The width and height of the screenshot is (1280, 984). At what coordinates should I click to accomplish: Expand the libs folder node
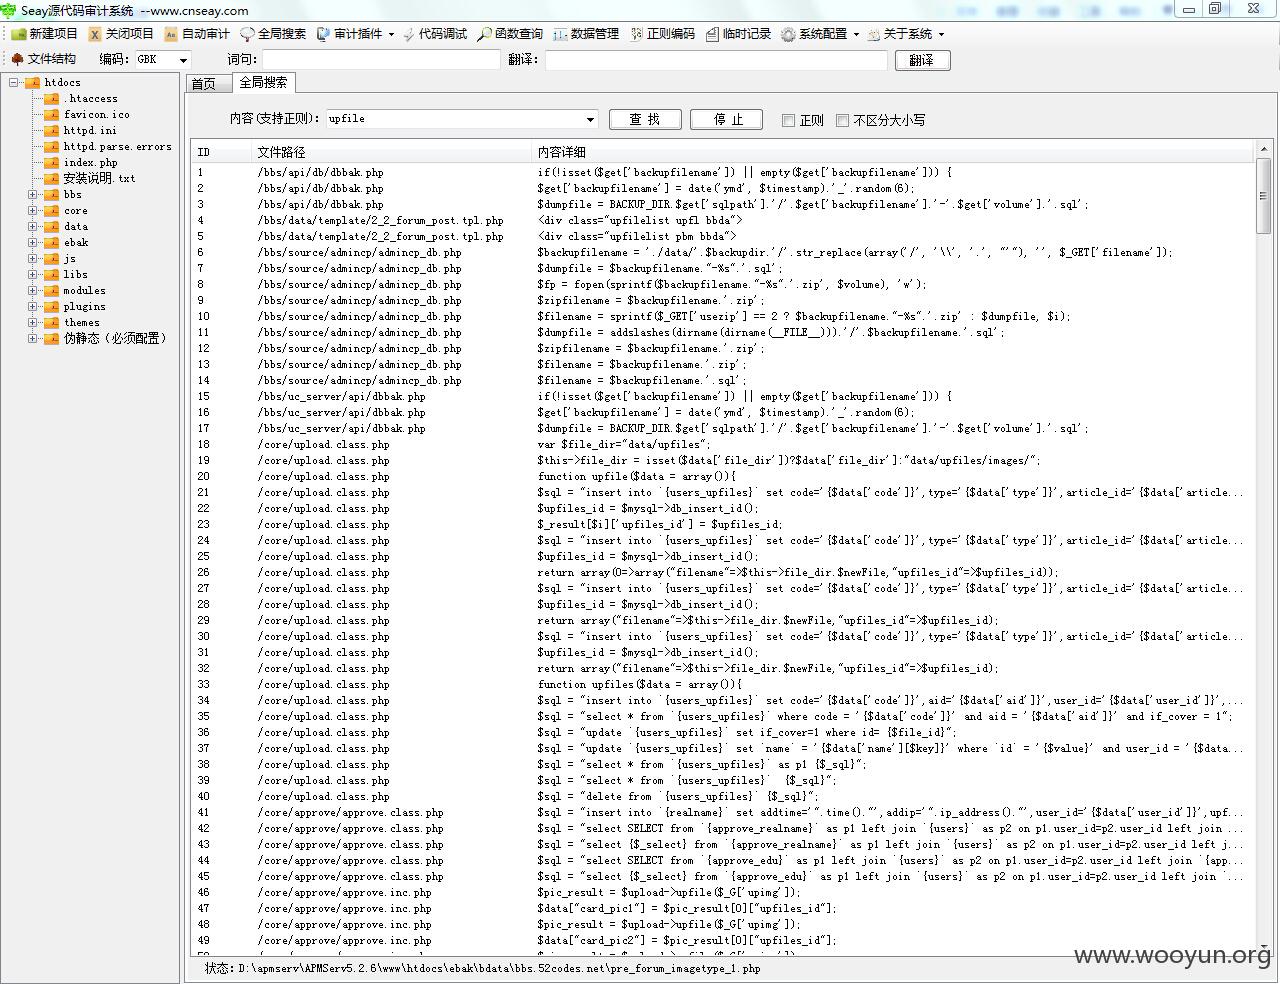tap(32, 275)
